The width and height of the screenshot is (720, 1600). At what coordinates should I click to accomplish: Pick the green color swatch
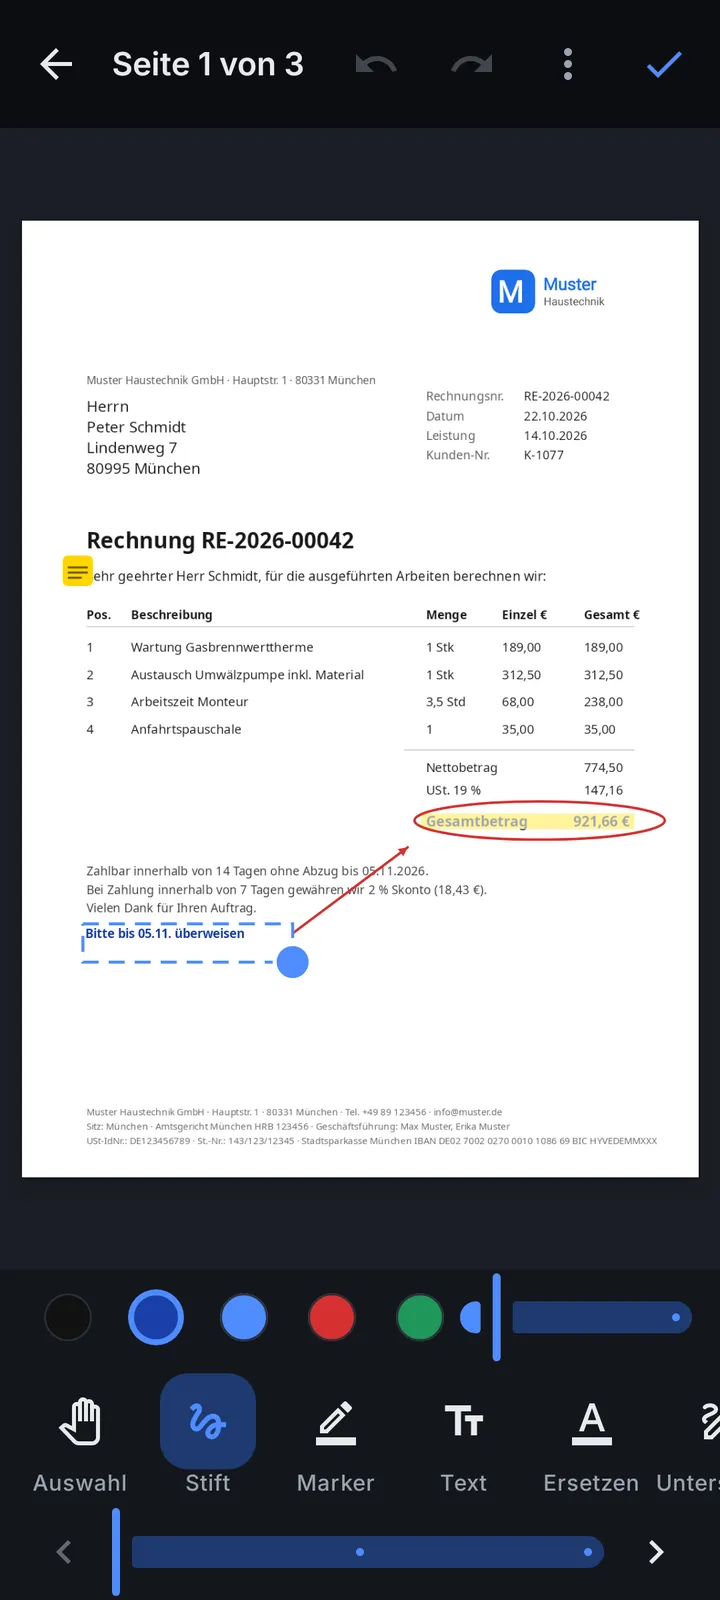420,1317
